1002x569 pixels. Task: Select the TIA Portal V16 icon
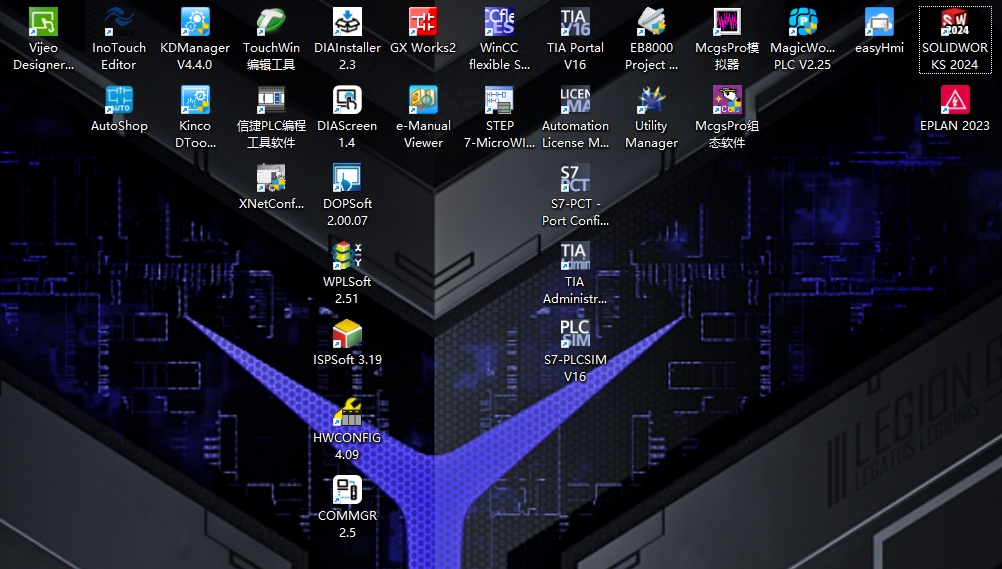tap(575, 22)
